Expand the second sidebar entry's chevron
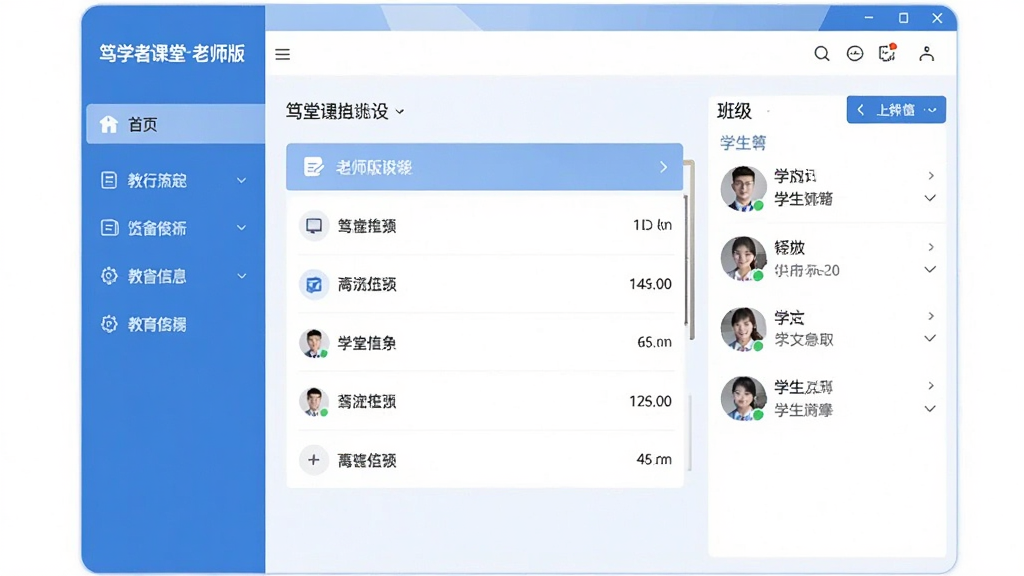1024x576 pixels. coord(242,180)
